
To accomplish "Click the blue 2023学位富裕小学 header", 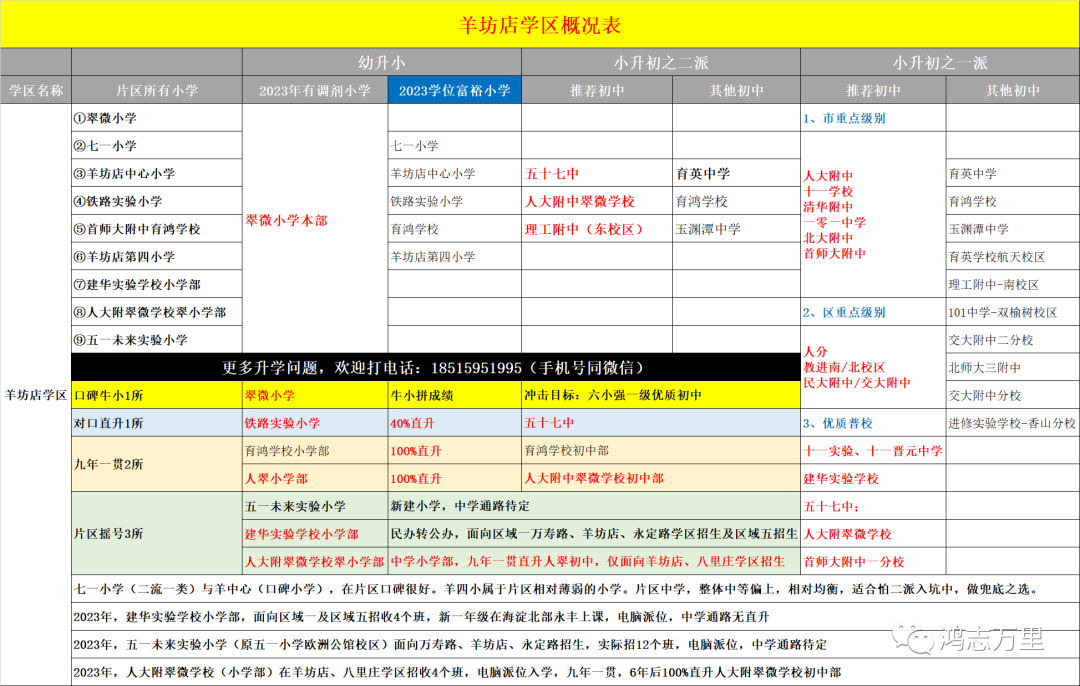I will 455,90.
